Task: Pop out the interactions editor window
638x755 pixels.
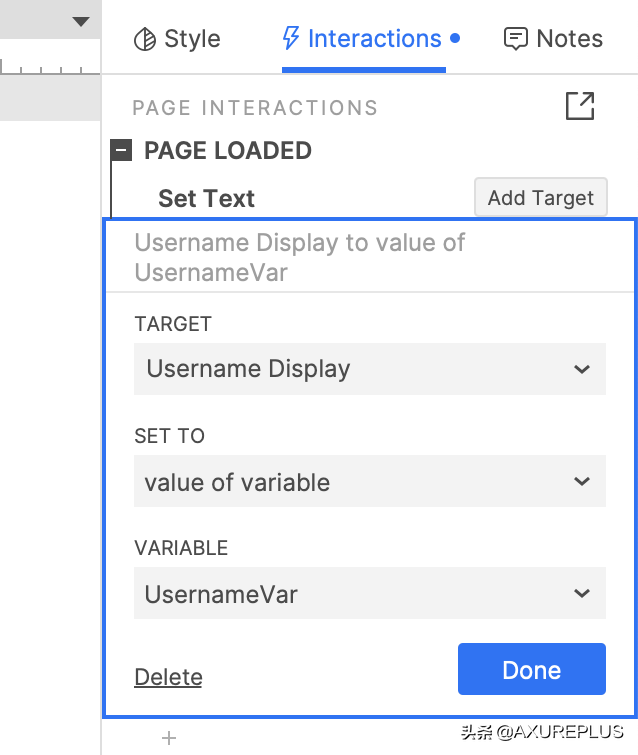Action: tap(580, 106)
